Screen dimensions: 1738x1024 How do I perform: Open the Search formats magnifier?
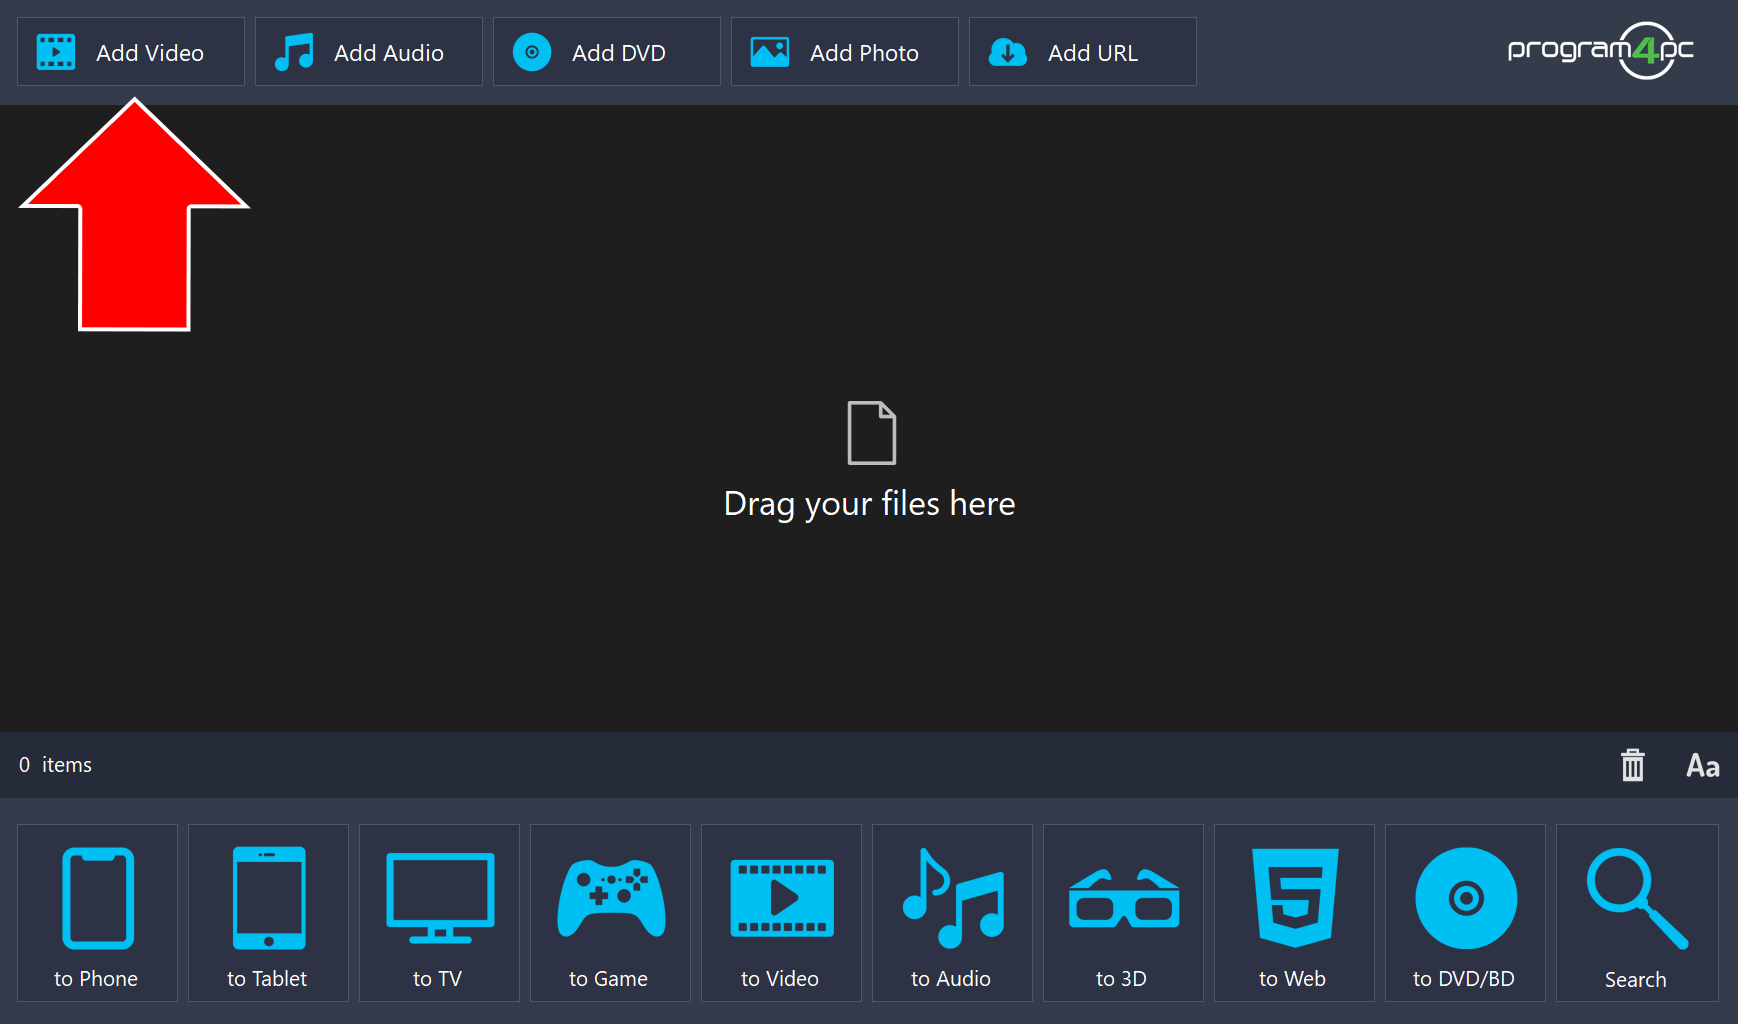click(x=1637, y=913)
